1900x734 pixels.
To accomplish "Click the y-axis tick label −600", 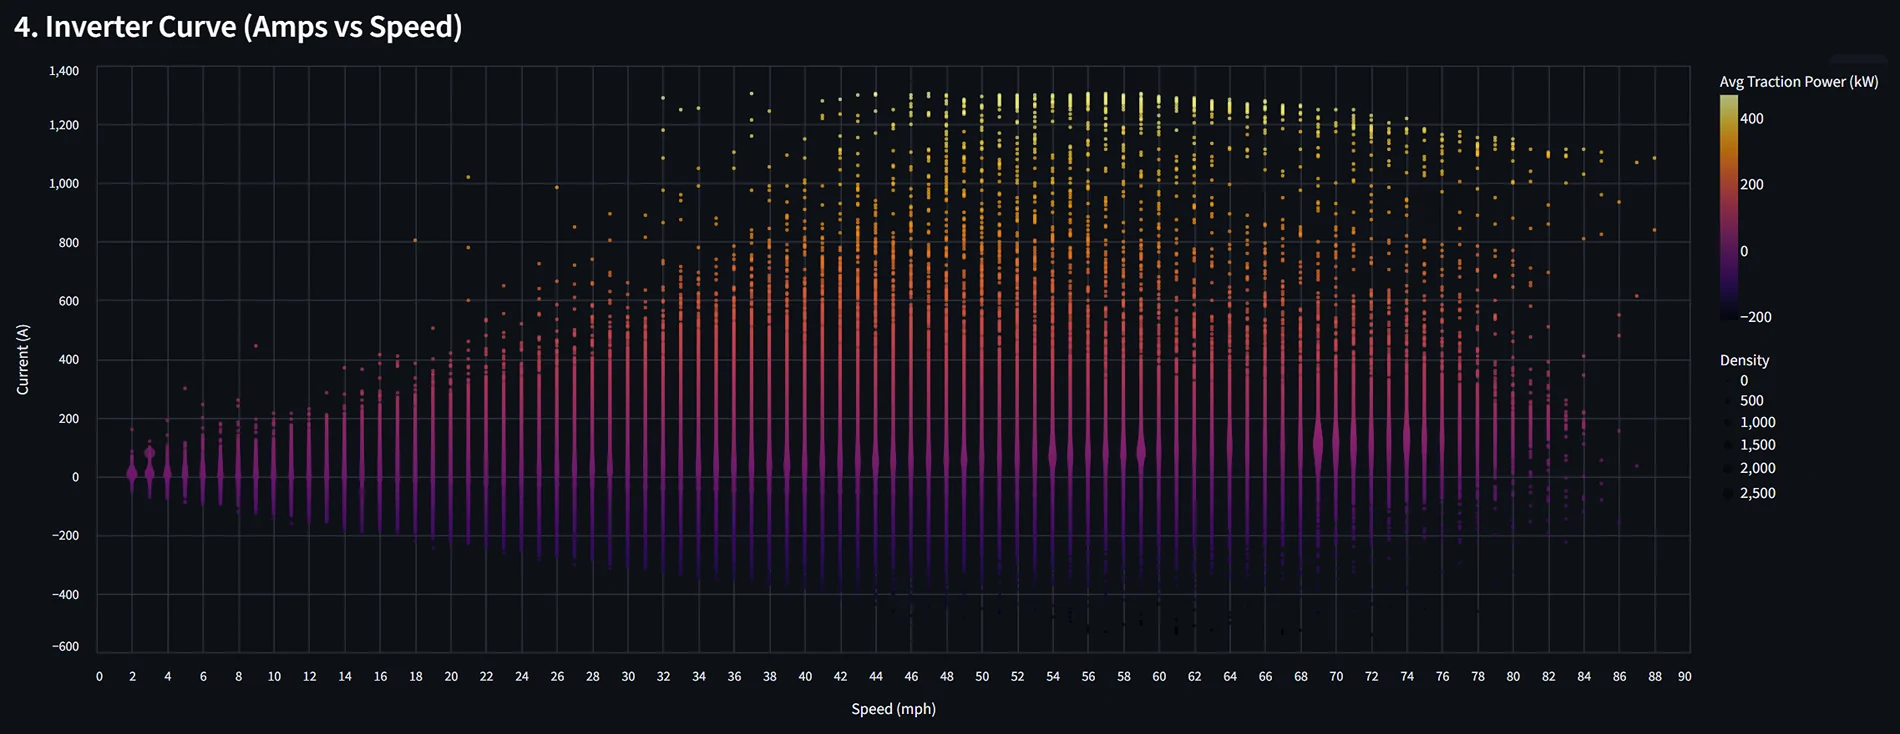I will pyautogui.click(x=65, y=647).
